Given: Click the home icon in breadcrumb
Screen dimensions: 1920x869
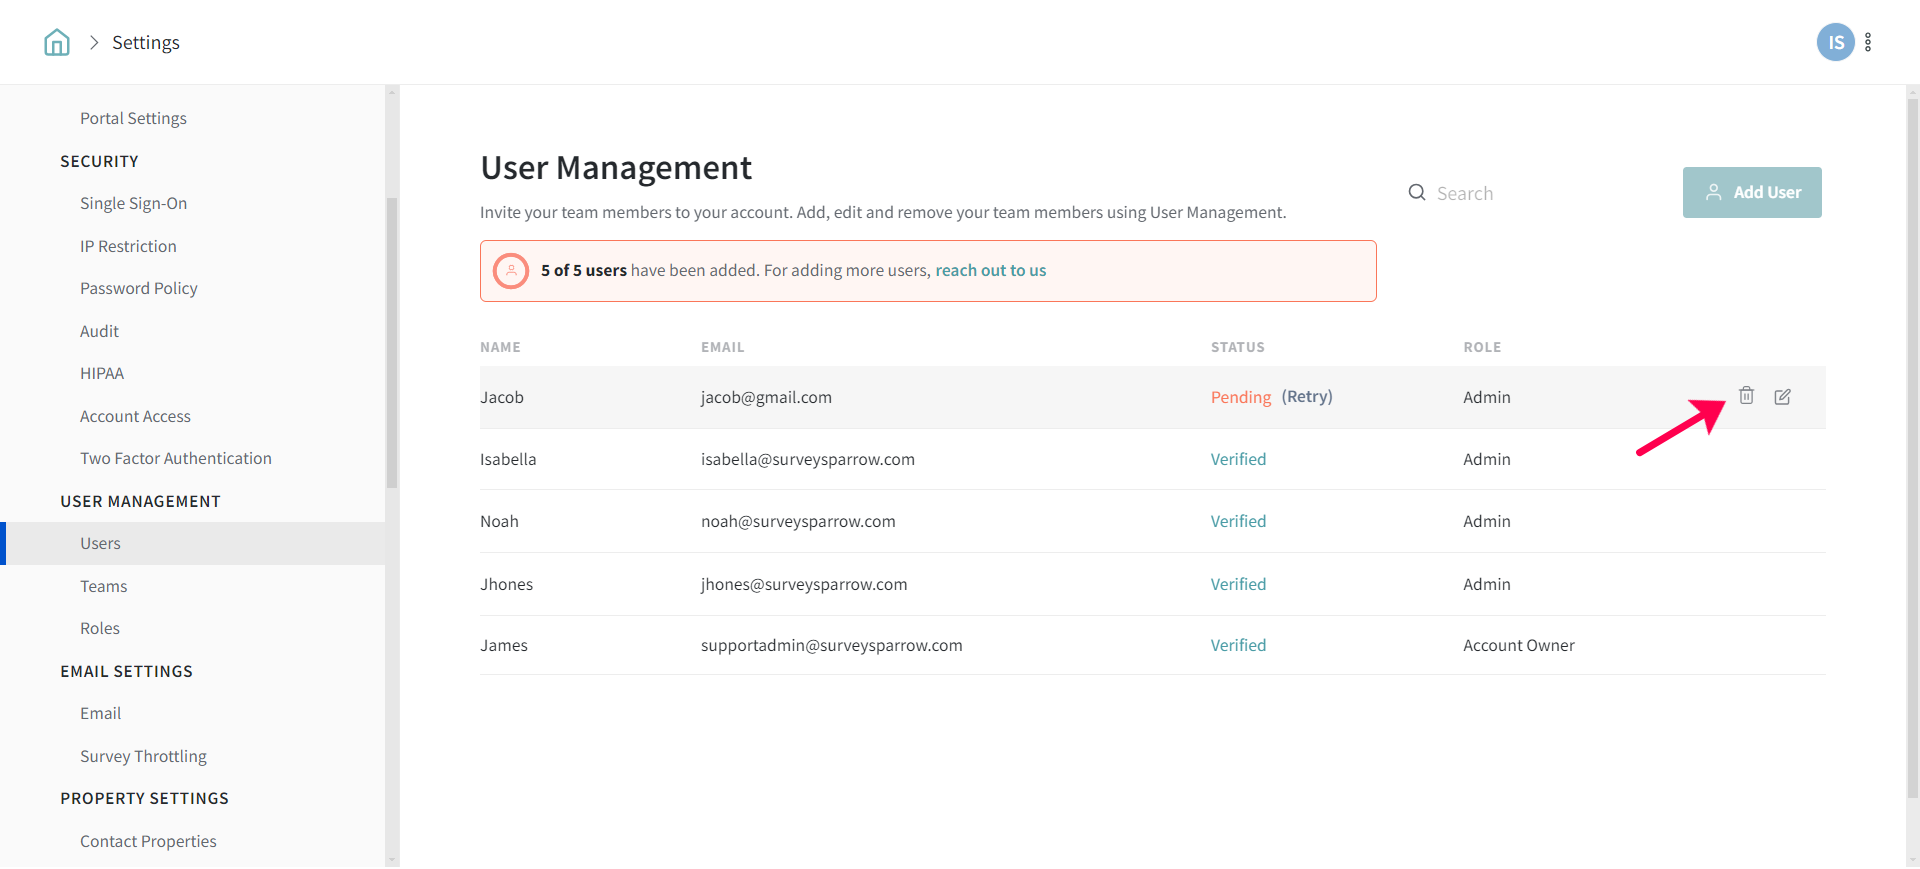Looking at the screenshot, I should click(57, 42).
